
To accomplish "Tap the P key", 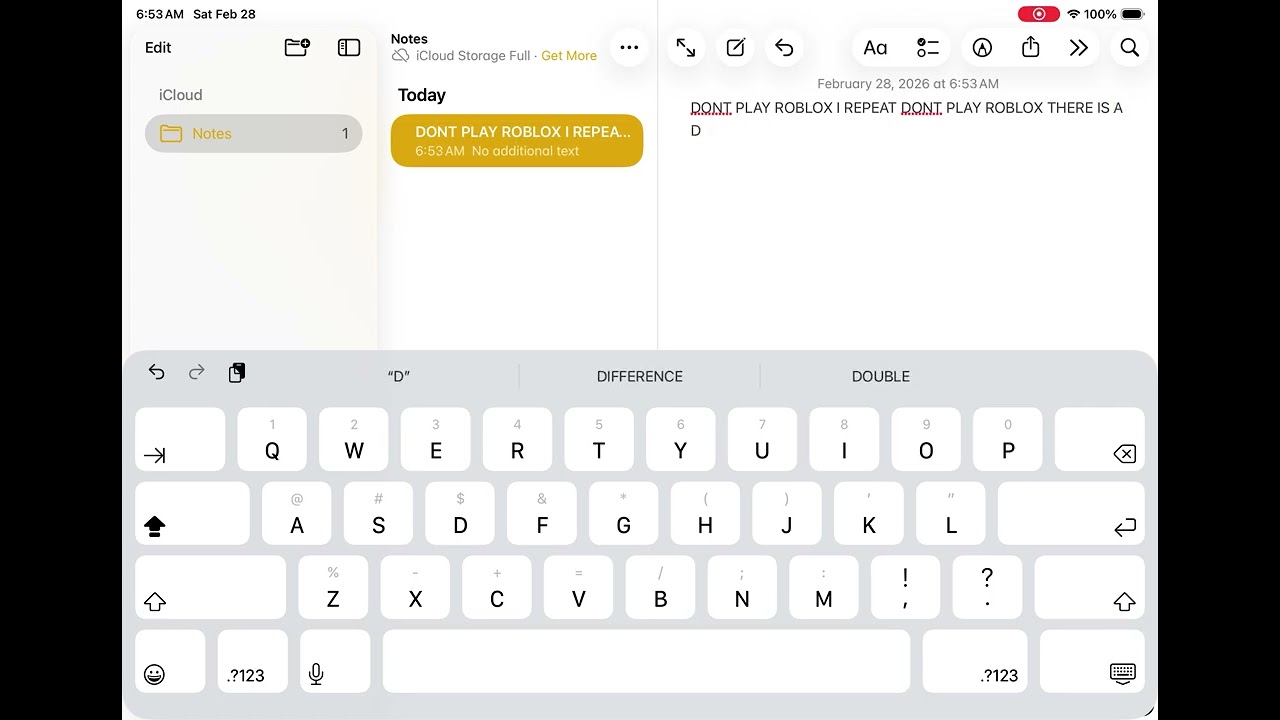I will pyautogui.click(x=1008, y=439).
